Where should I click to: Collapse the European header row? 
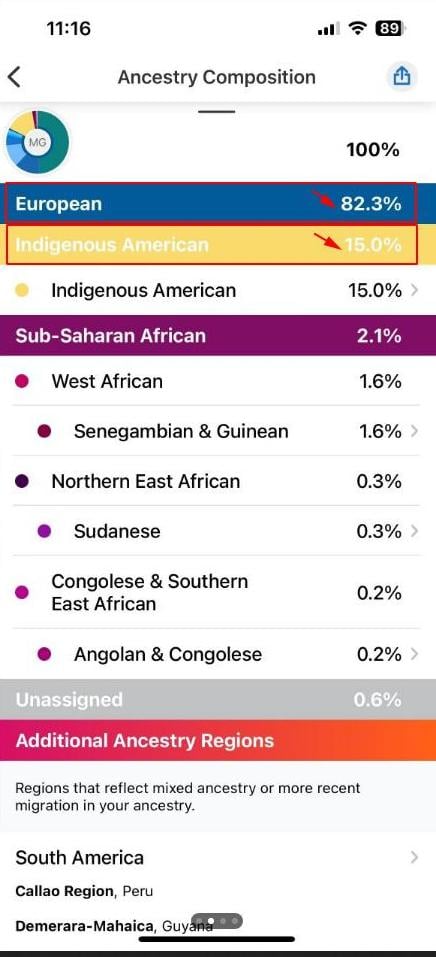coord(218,203)
